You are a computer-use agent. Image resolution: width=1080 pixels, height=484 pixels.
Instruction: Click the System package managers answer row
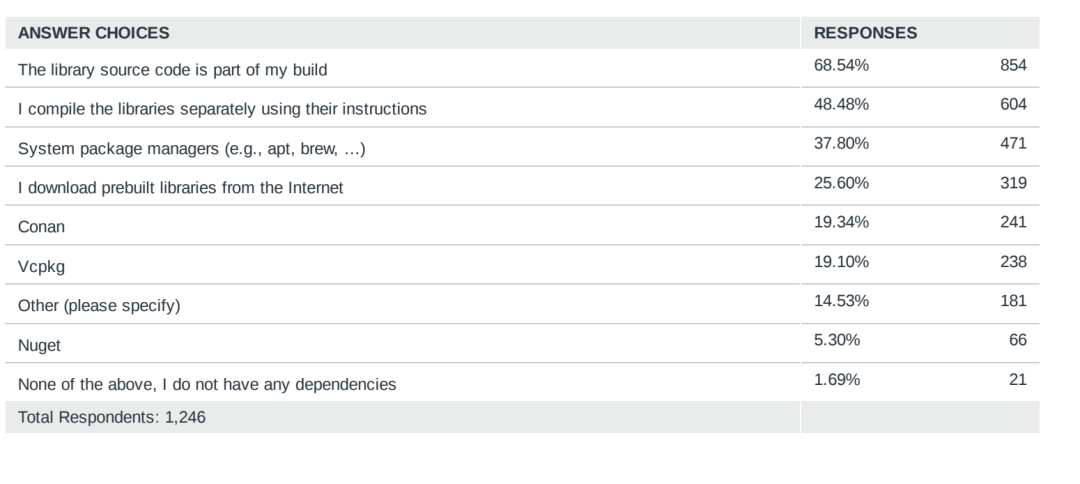pyautogui.click(x=522, y=147)
